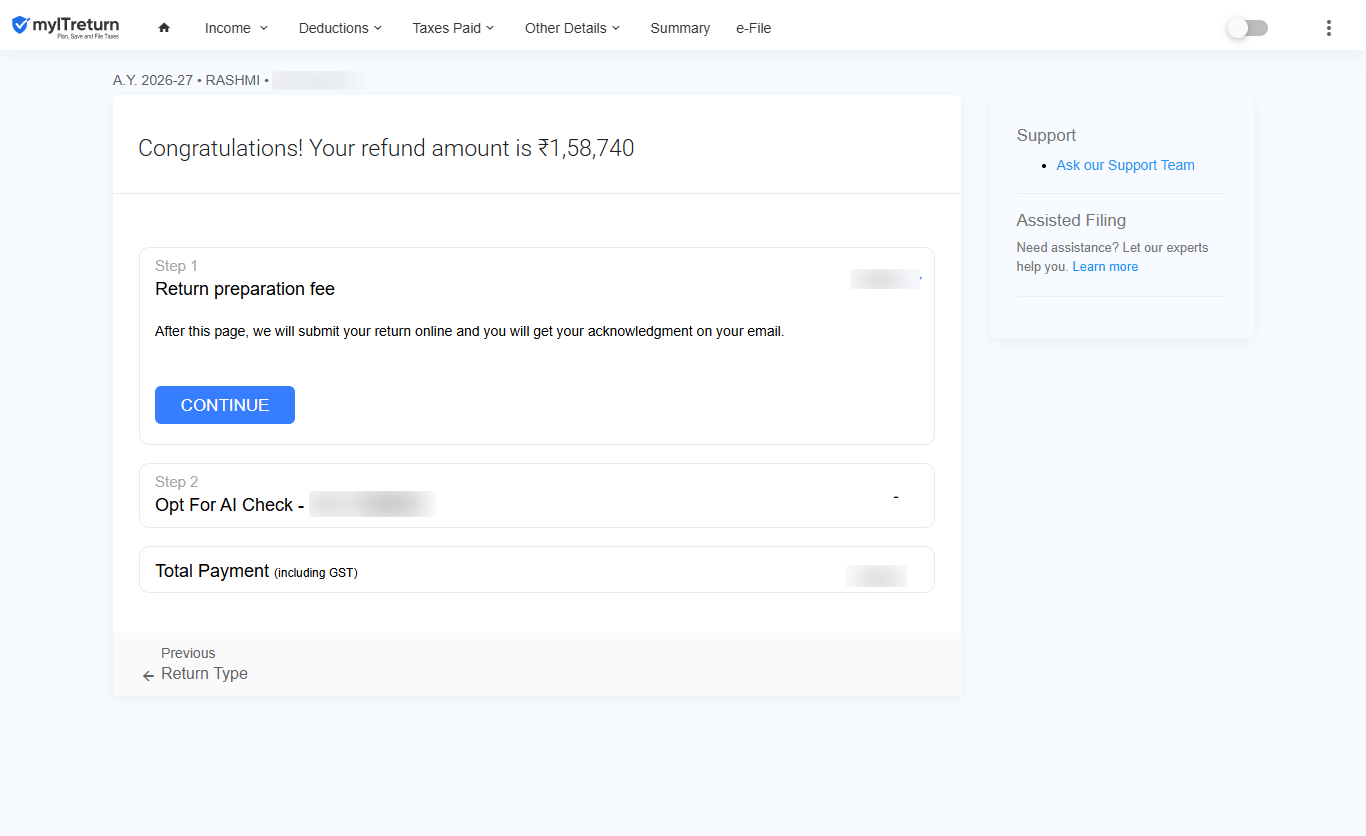
Task: Open the Summary tab
Action: [680, 28]
